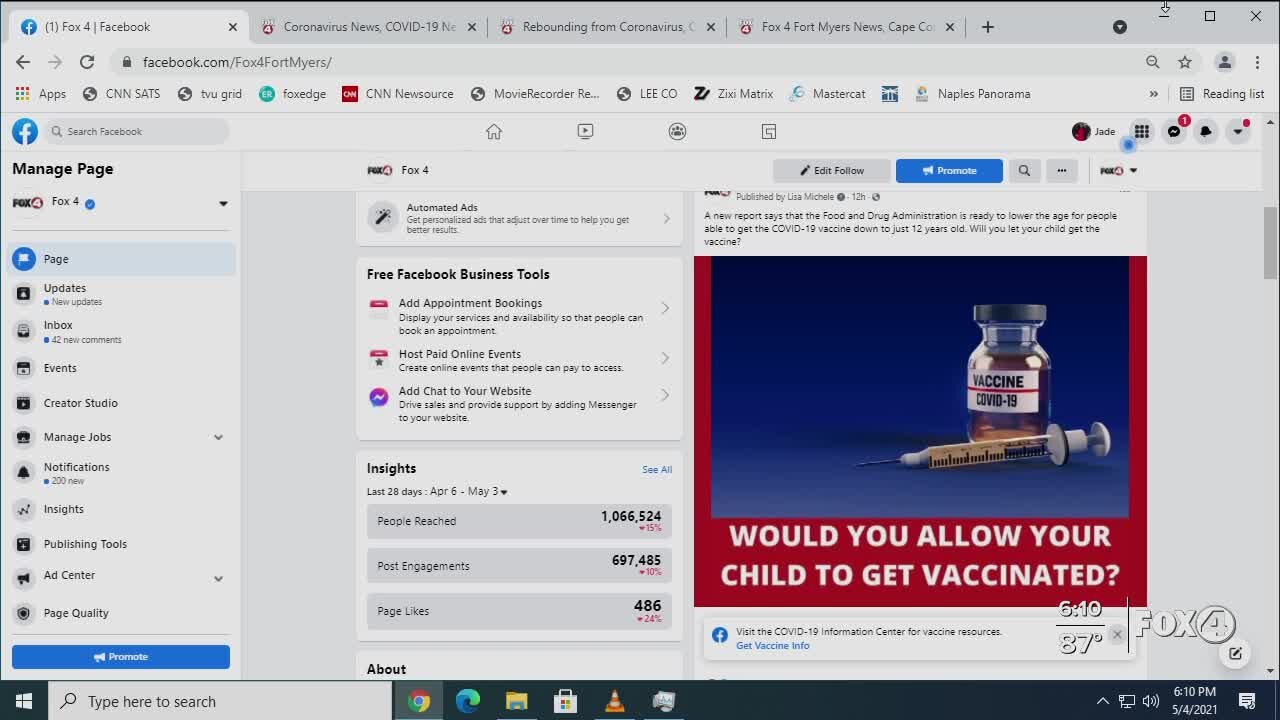The width and height of the screenshot is (1280, 720).
Task: Bookmark this page with star icon
Action: point(1185,62)
